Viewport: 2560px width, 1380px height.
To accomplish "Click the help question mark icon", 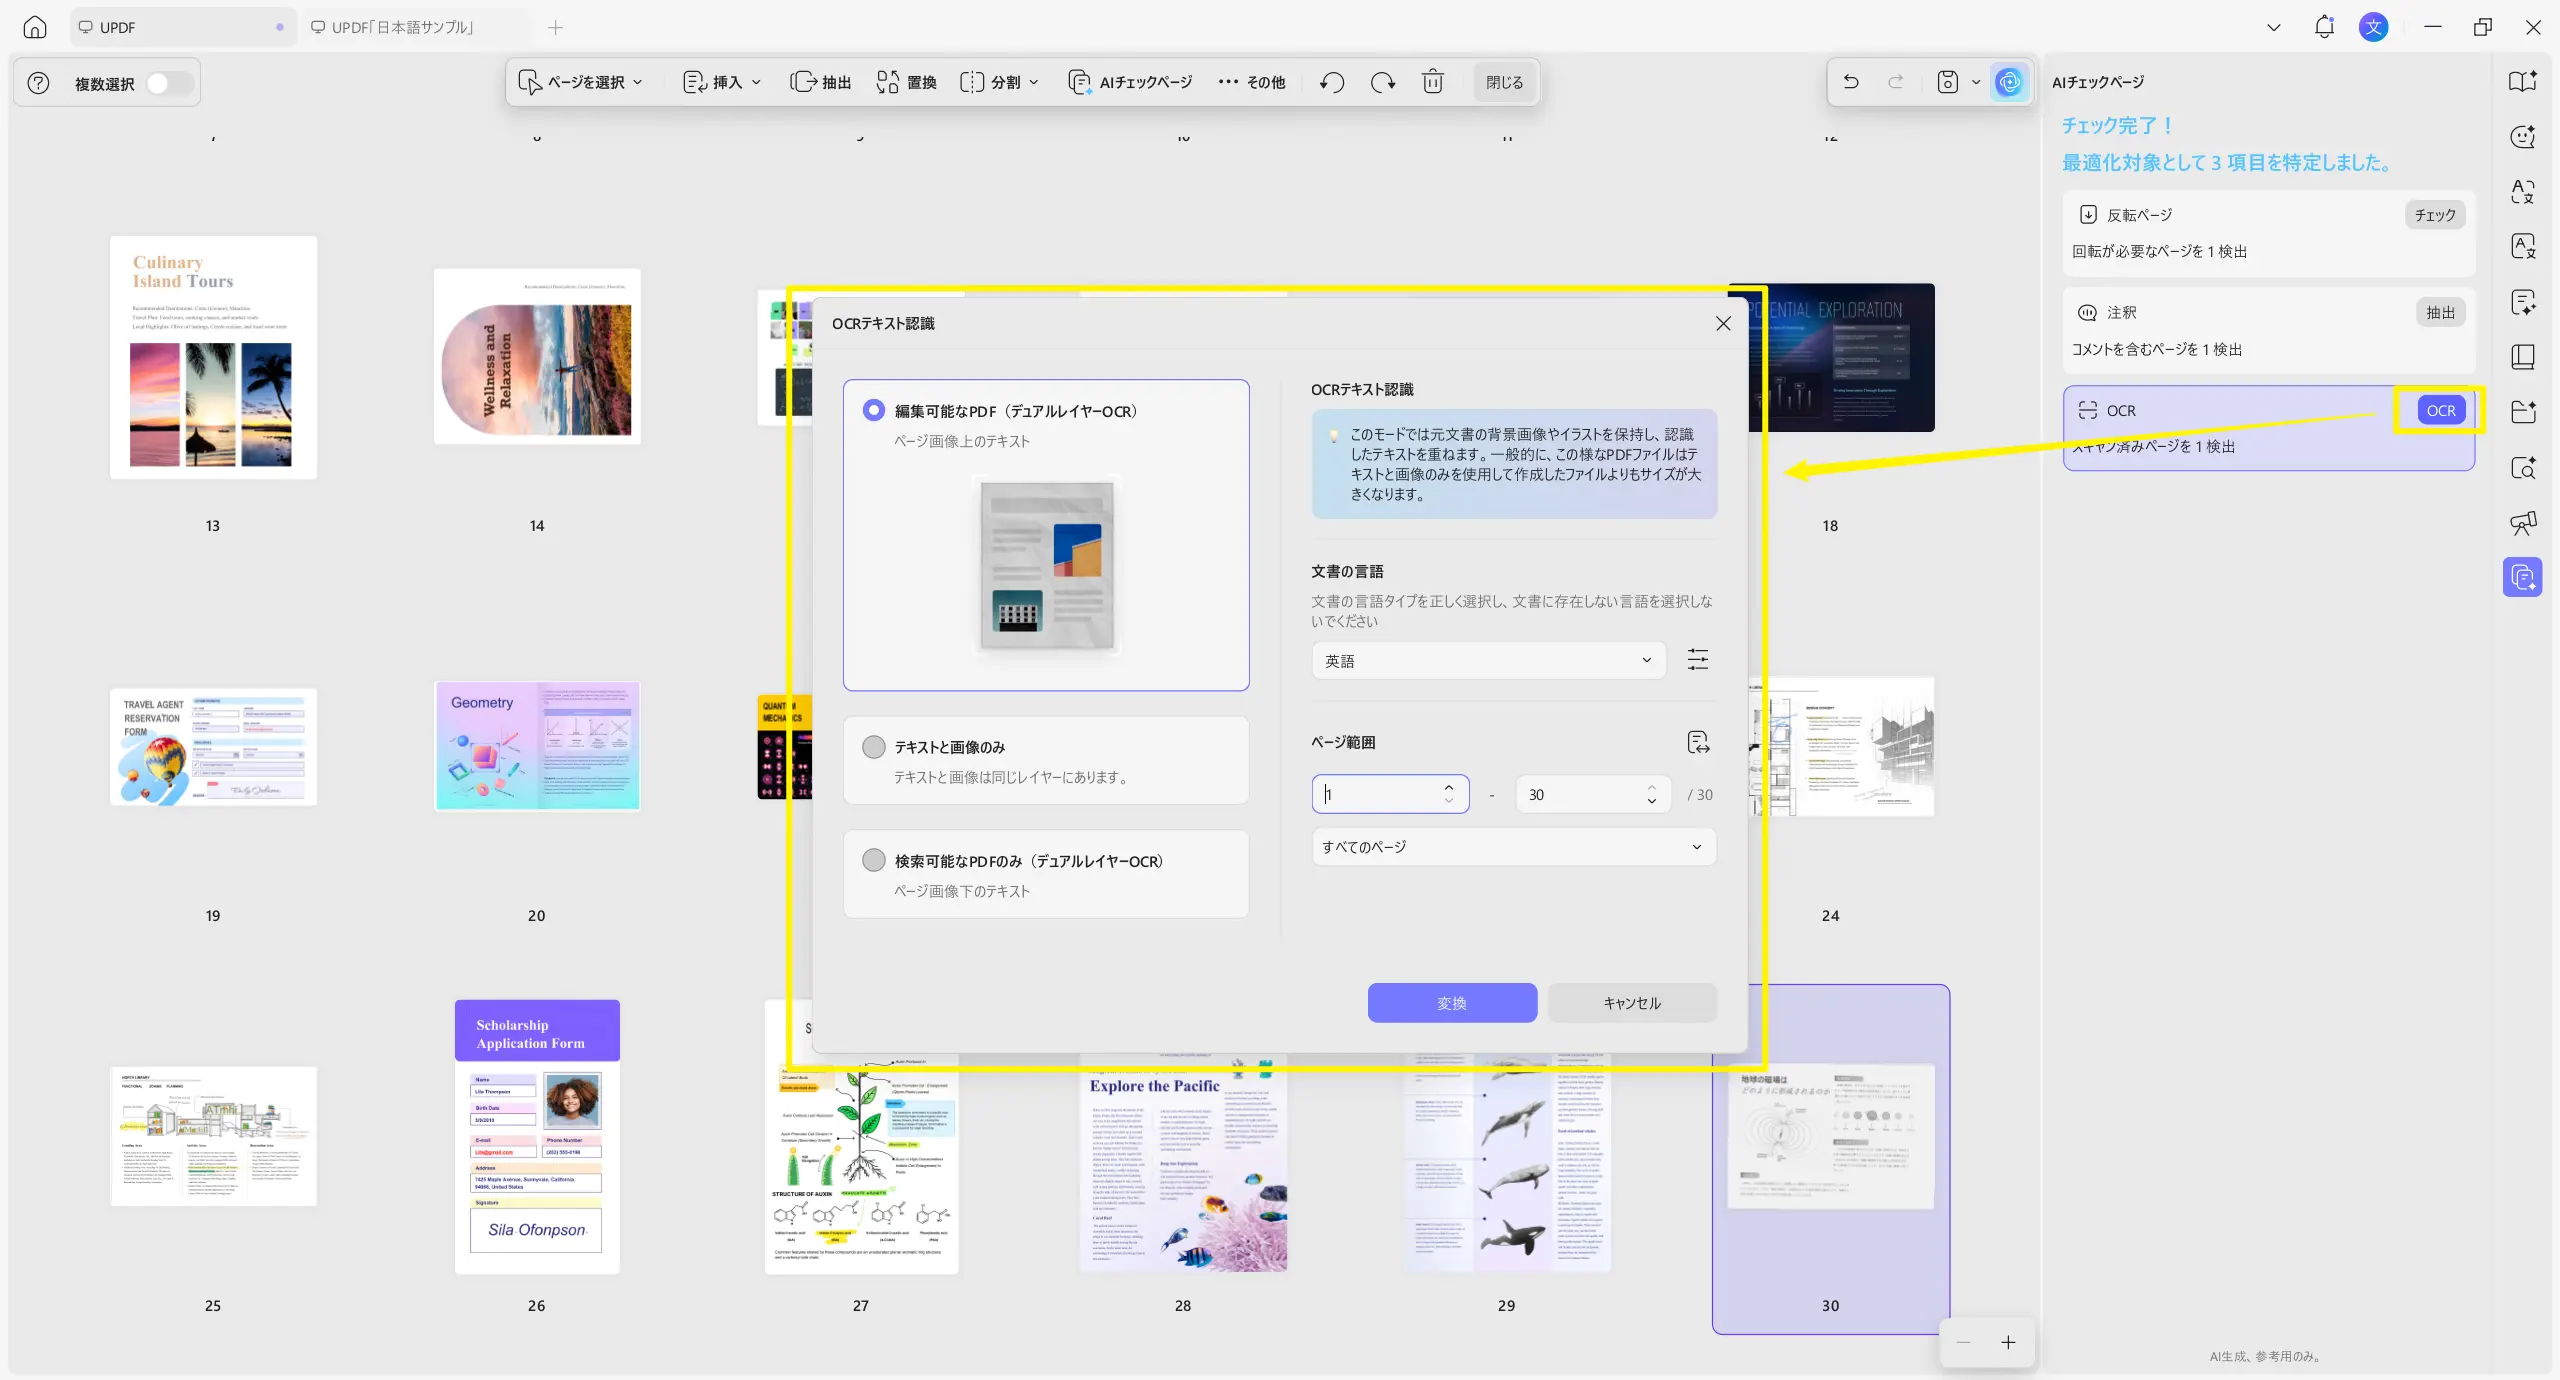I will (38, 83).
